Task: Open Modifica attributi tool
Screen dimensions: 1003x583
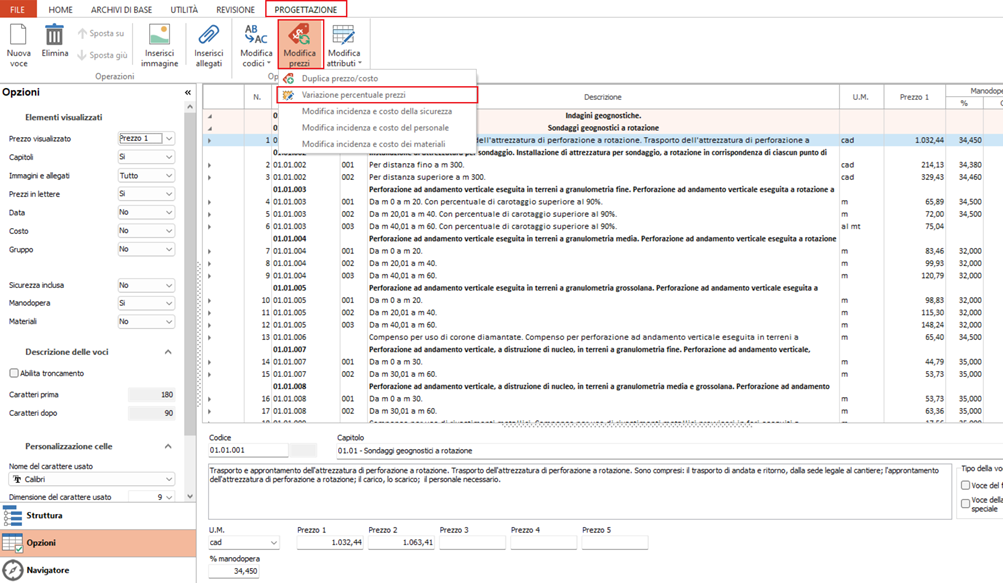Action: click(344, 45)
